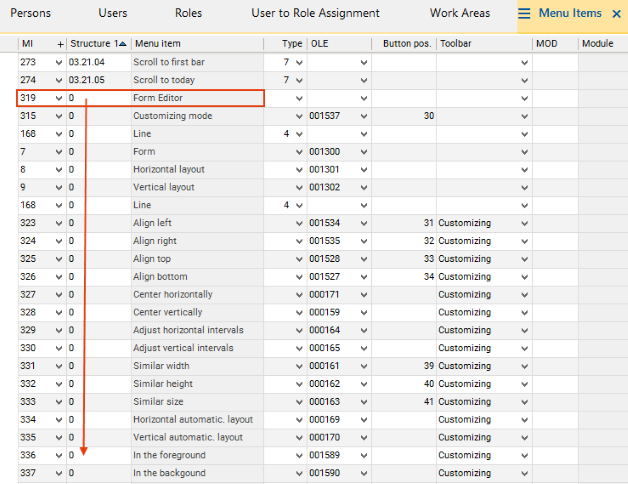
Task: Open the Users tab
Action: coord(112,14)
